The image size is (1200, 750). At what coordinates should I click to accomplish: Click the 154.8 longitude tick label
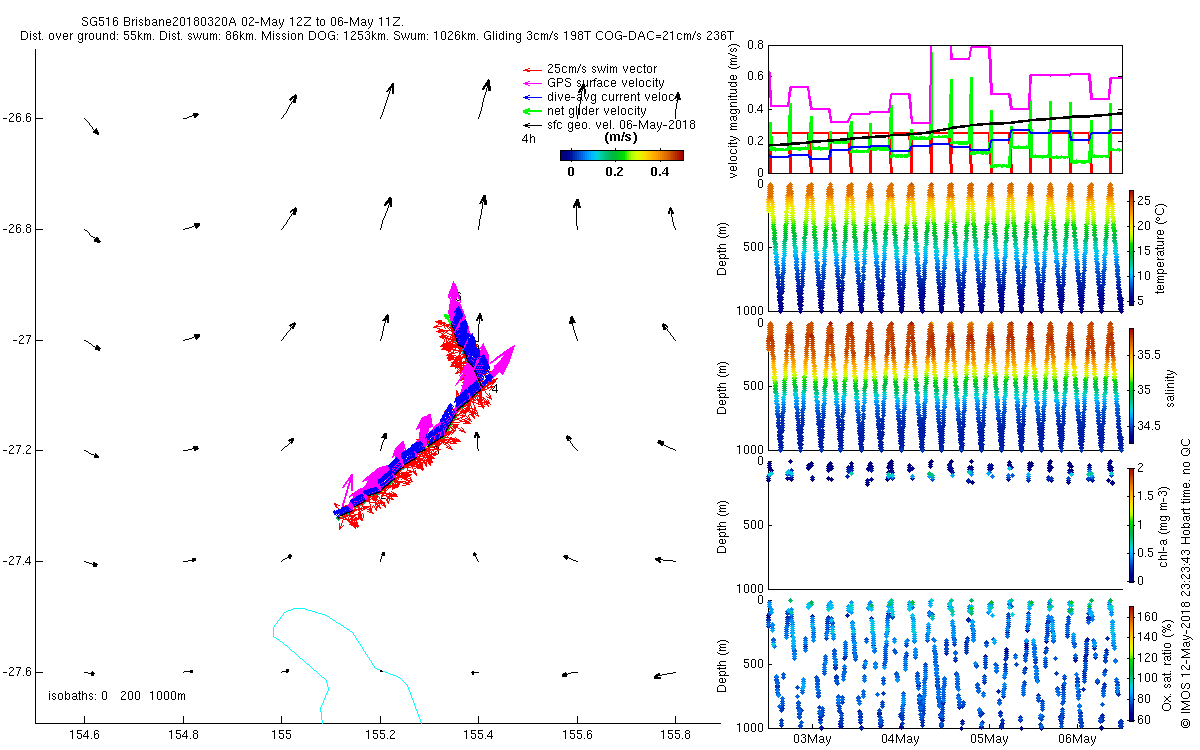tap(183, 736)
